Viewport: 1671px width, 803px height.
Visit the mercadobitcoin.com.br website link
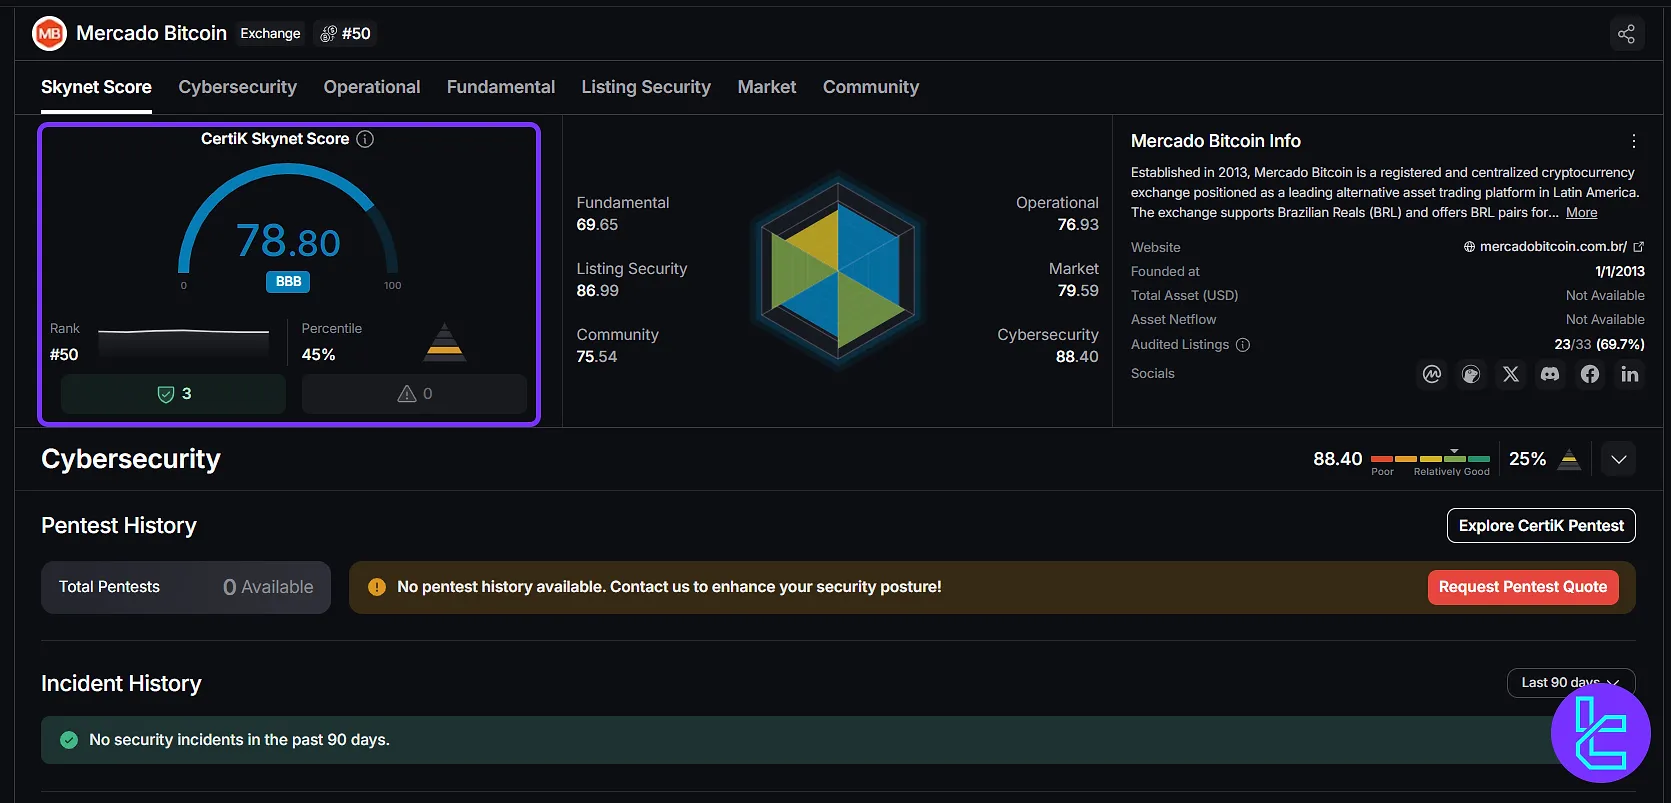pyautogui.click(x=1552, y=247)
